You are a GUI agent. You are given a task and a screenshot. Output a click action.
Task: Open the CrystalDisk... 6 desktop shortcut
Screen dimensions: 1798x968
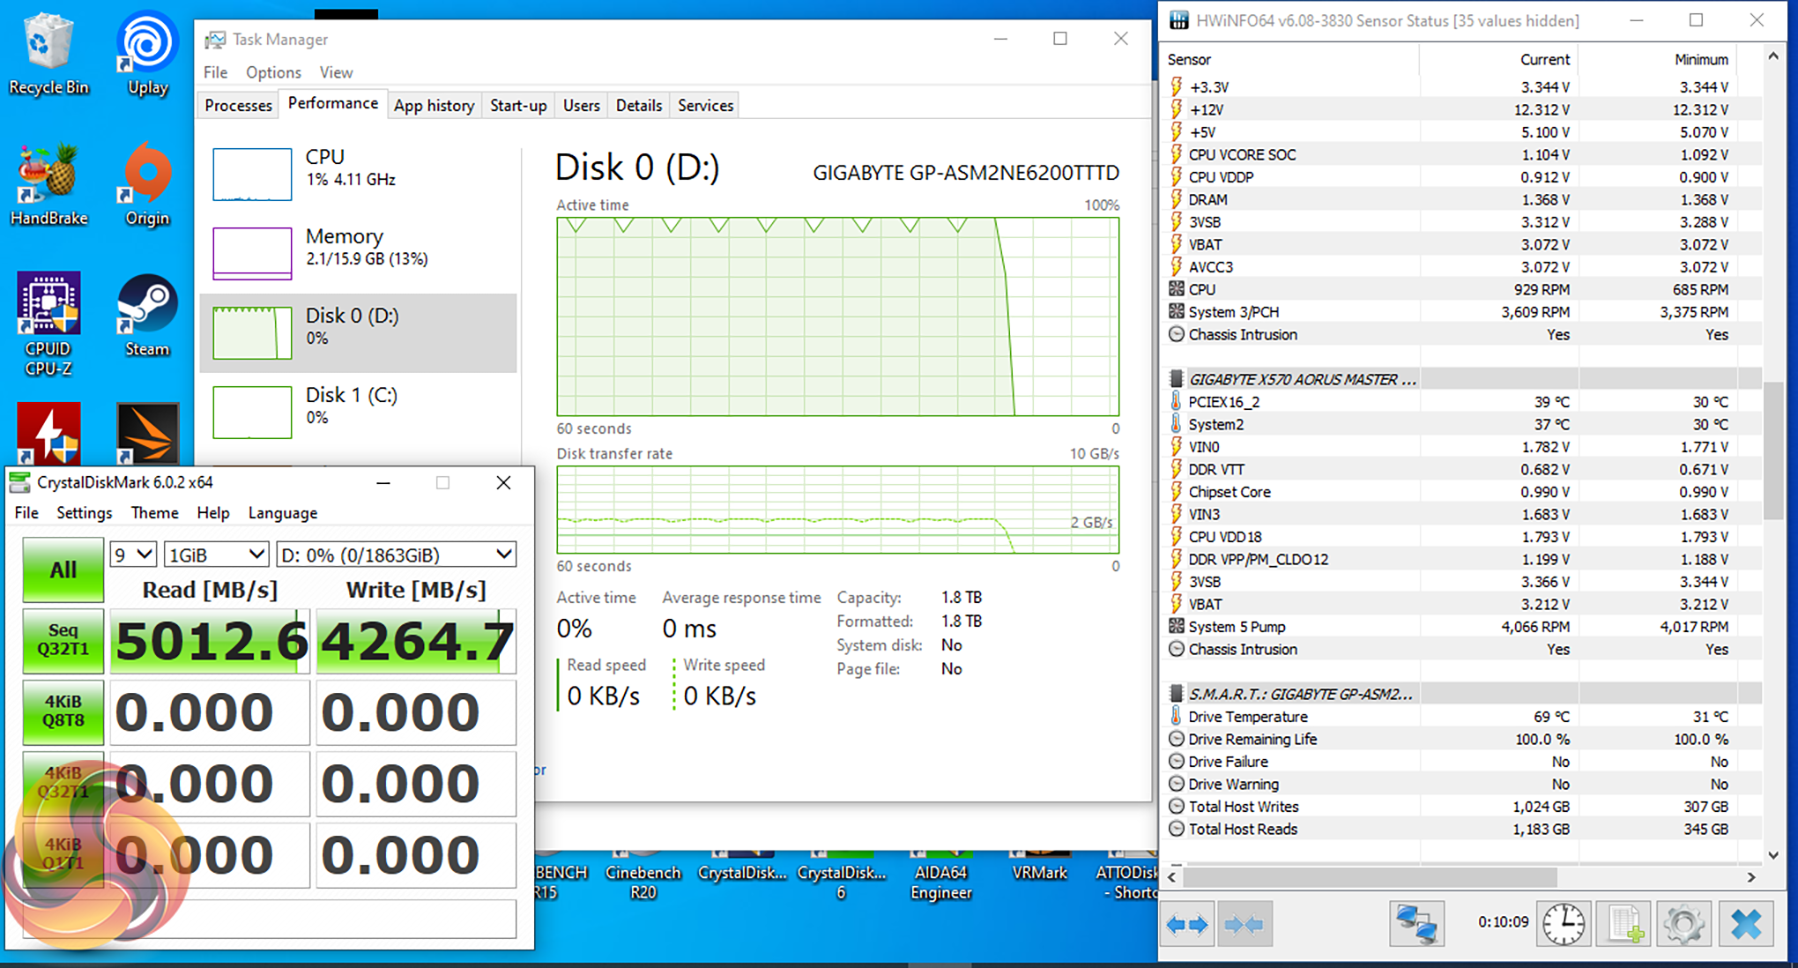[x=841, y=877]
